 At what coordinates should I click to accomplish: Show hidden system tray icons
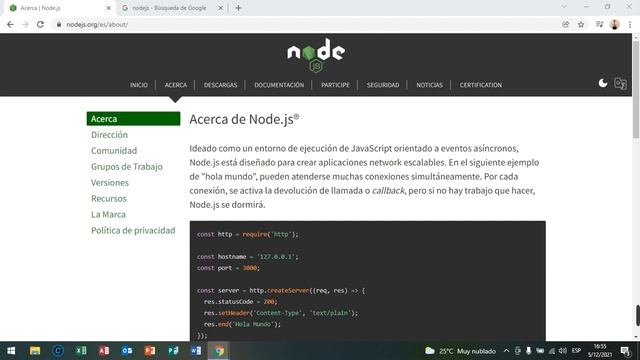pyautogui.click(x=507, y=351)
